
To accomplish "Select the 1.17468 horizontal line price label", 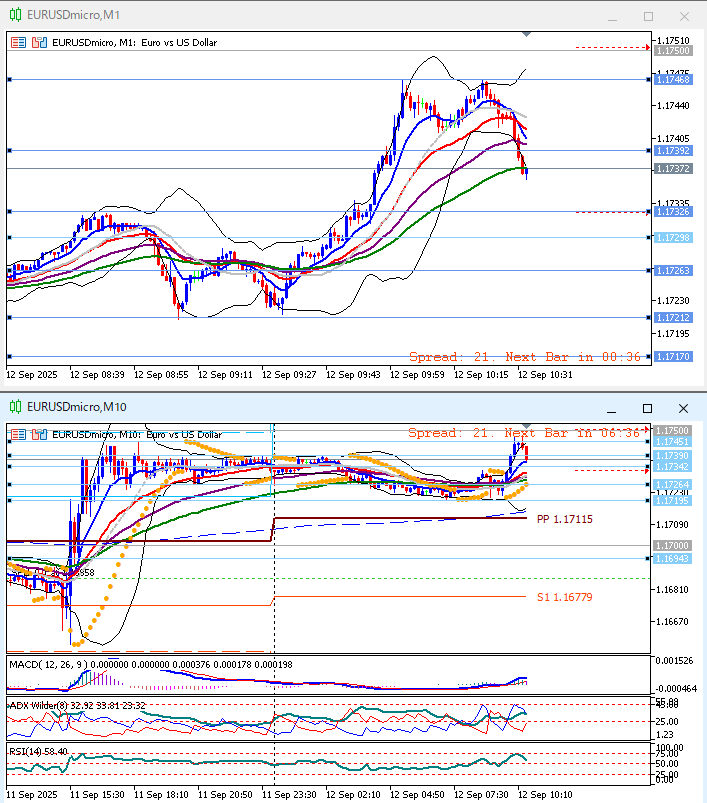I will pyautogui.click(x=675, y=79).
